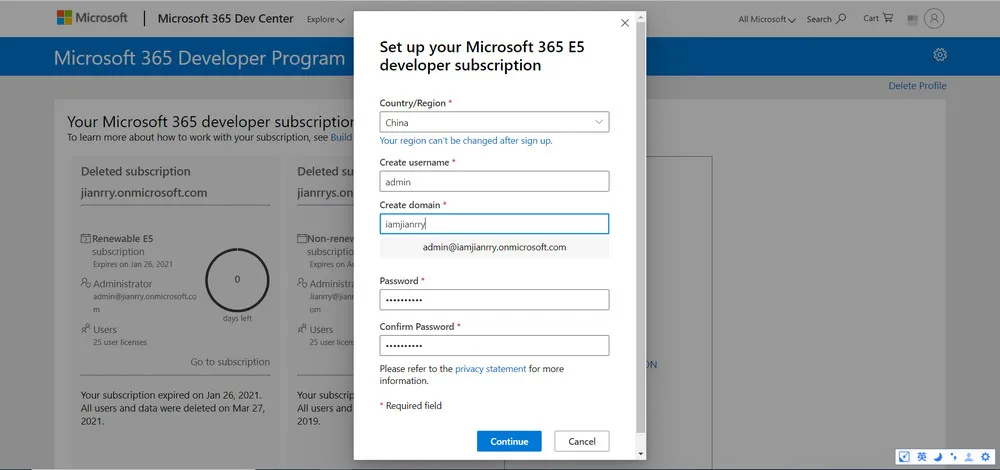The image size is (1000, 470).
Task: Toggle the IME moon half-width icon
Action: (x=937, y=457)
